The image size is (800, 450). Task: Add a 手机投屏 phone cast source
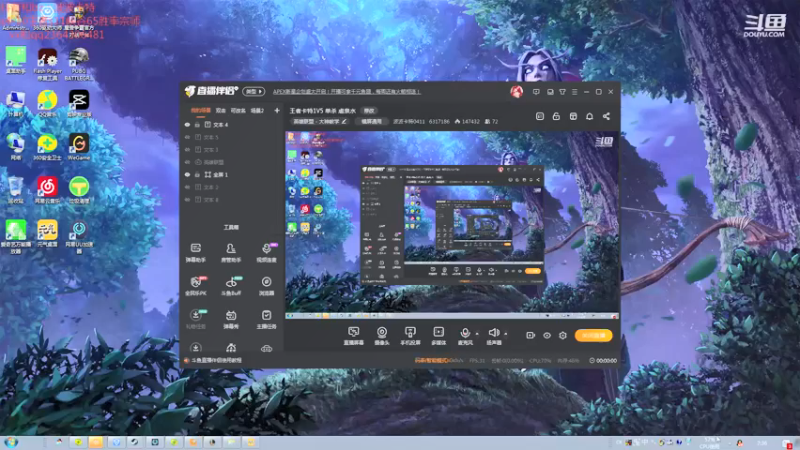tap(410, 336)
